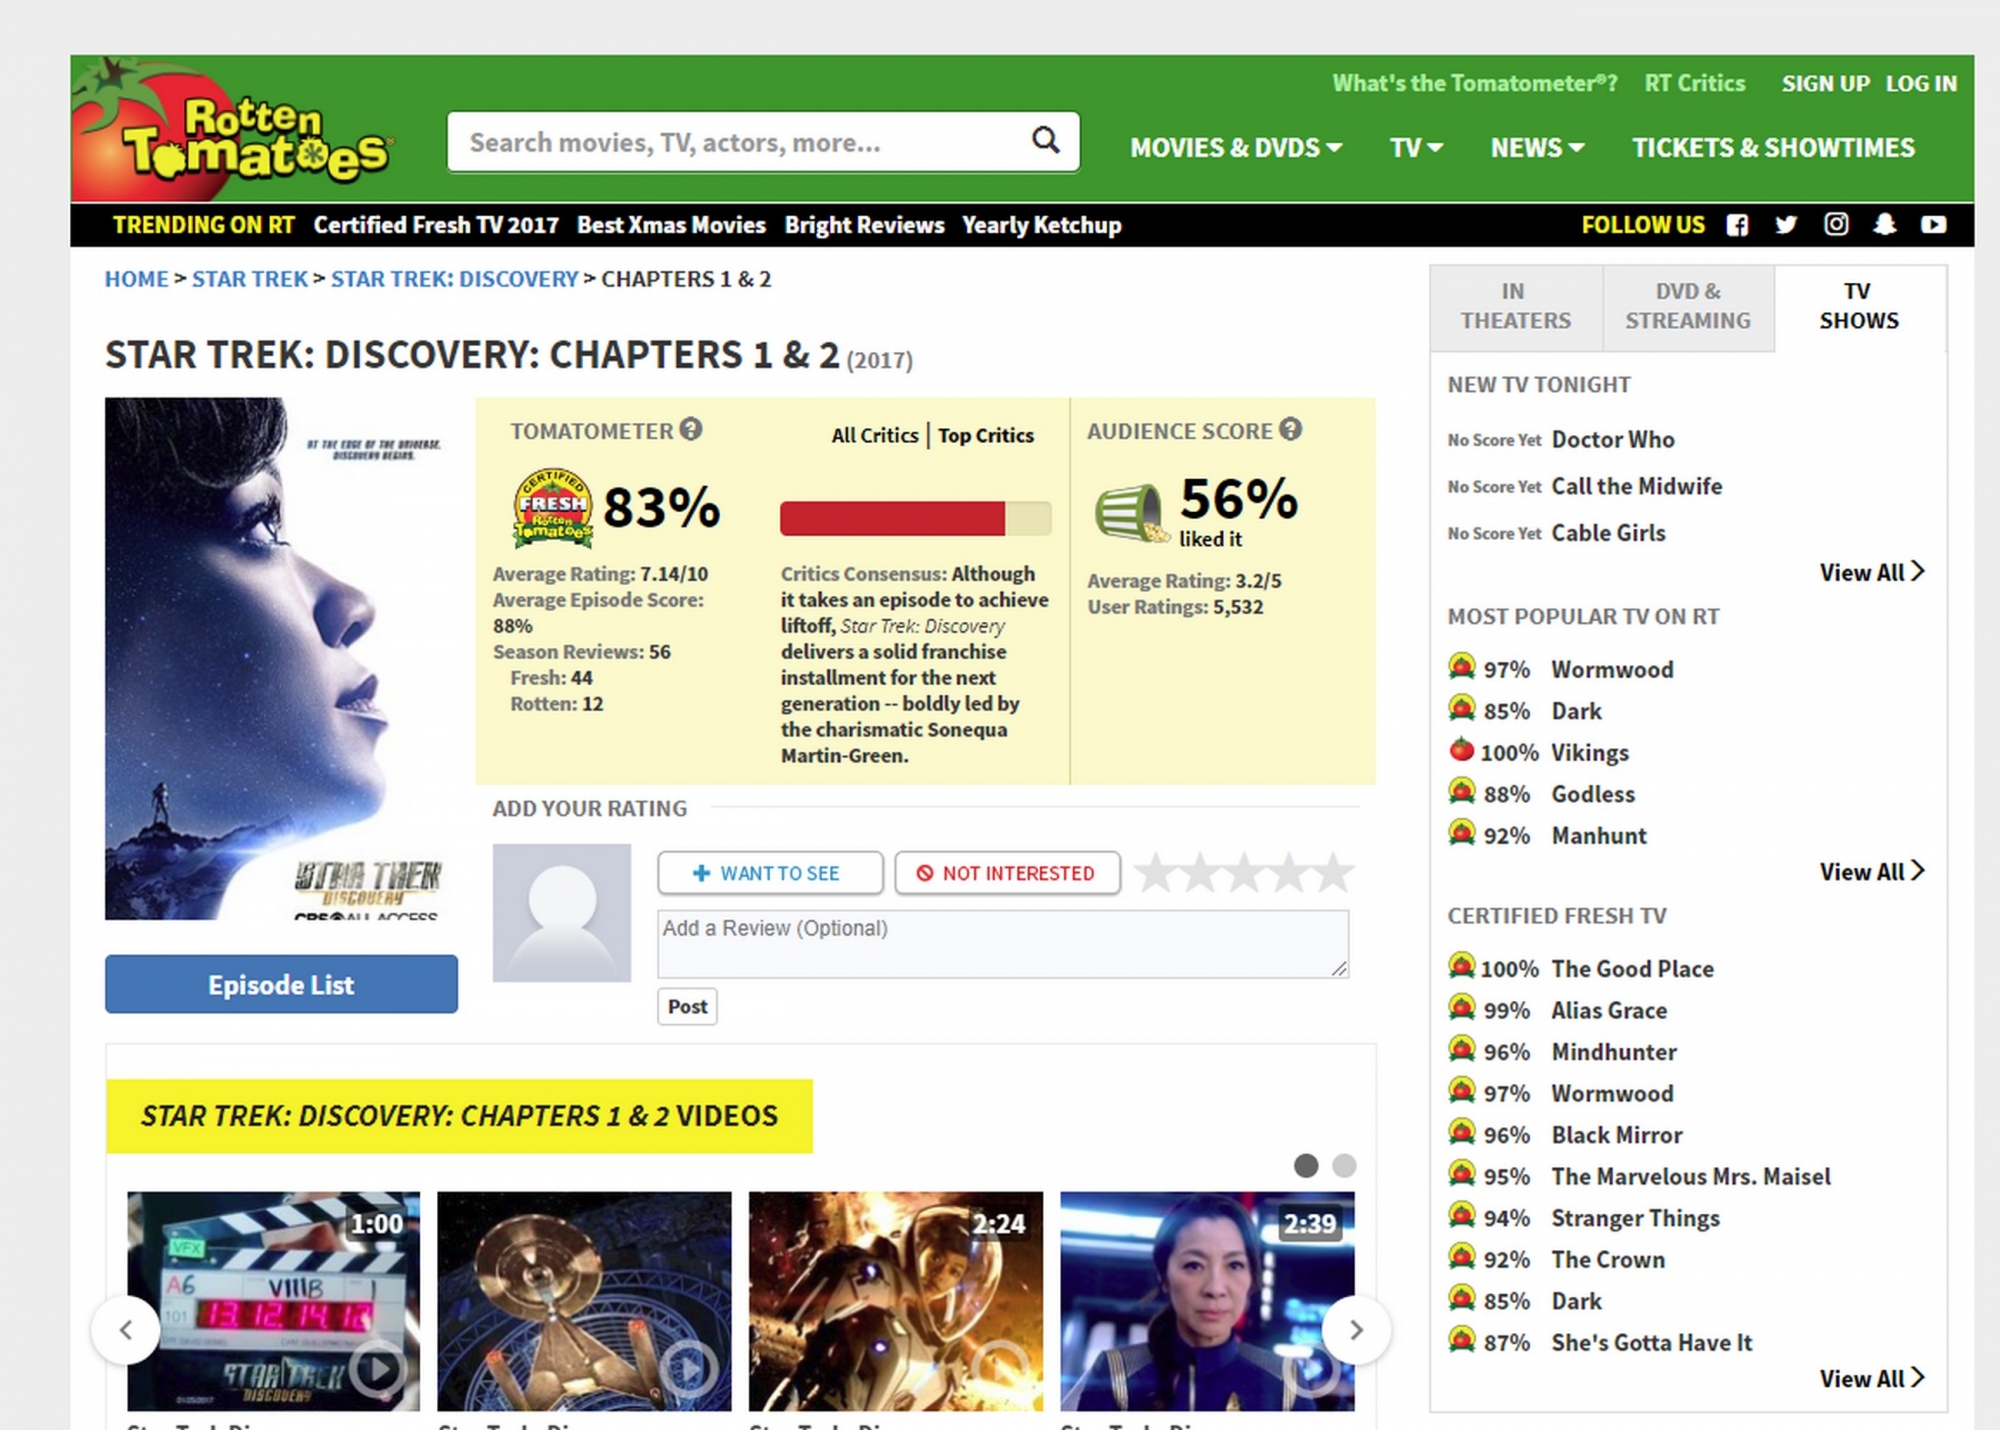
Task: Go to Home breadcrumb
Action: tap(137, 279)
